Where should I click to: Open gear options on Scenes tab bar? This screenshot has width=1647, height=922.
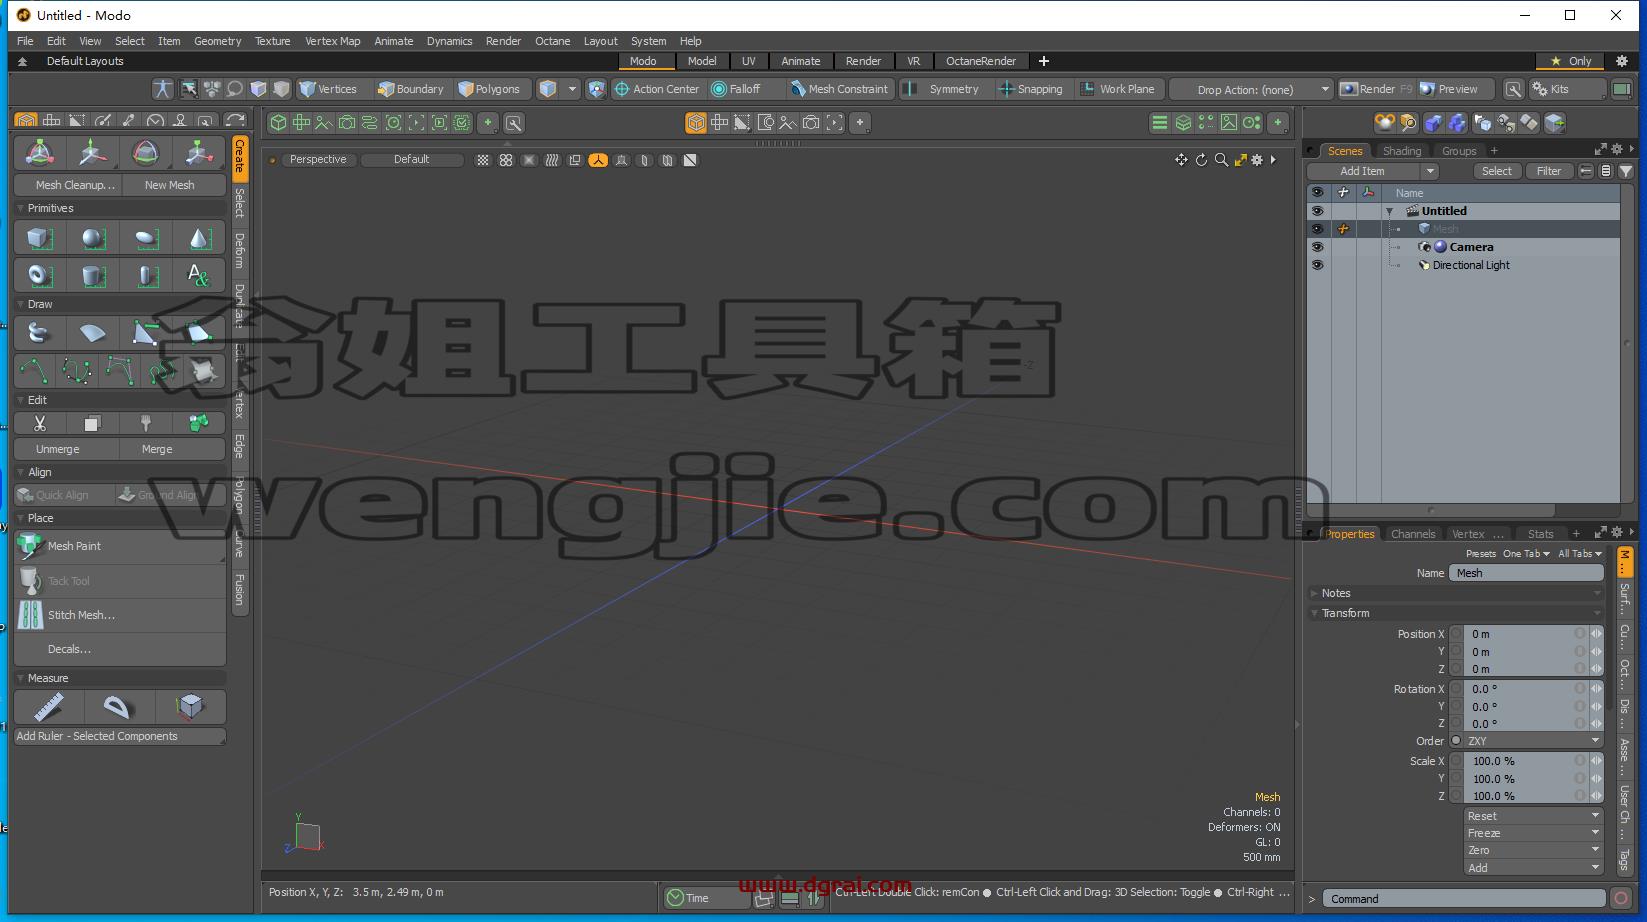point(1617,150)
